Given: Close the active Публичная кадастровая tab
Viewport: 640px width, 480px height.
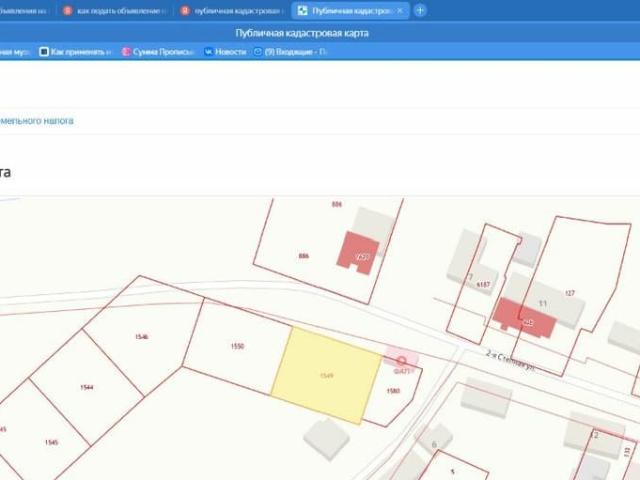Looking at the screenshot, I should point(400,11).
